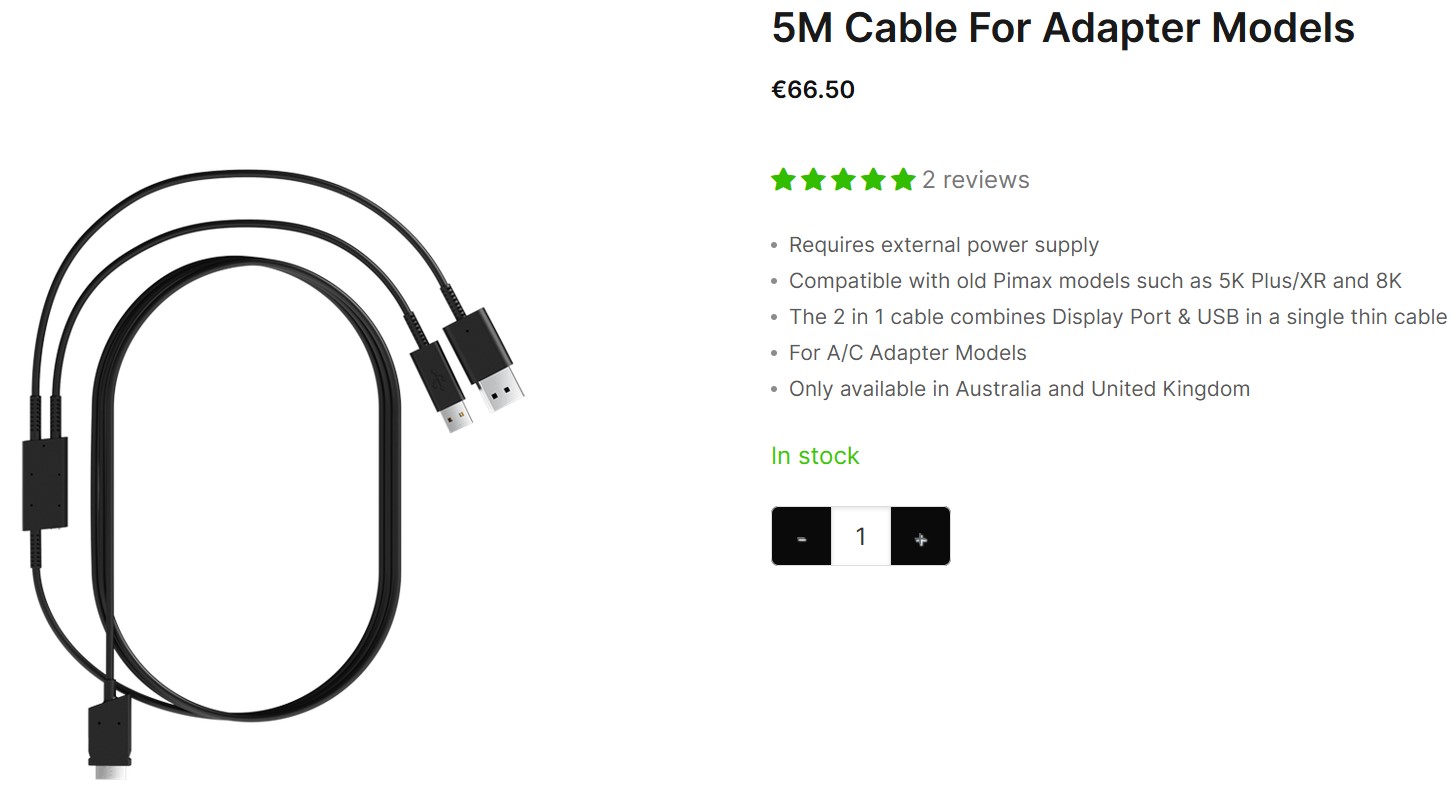Click the For A/C Adapter Models bullet

click(x=908, y=353)
